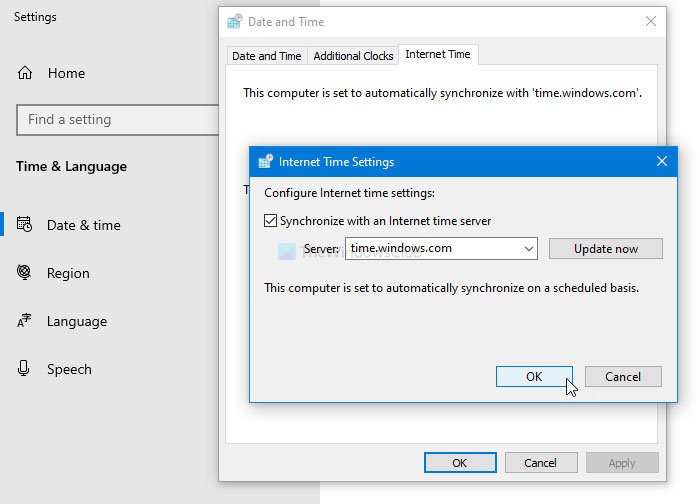Screen dimensions: 700x504
Task: Select the Internet Time tab
Action: click(438, 55)
